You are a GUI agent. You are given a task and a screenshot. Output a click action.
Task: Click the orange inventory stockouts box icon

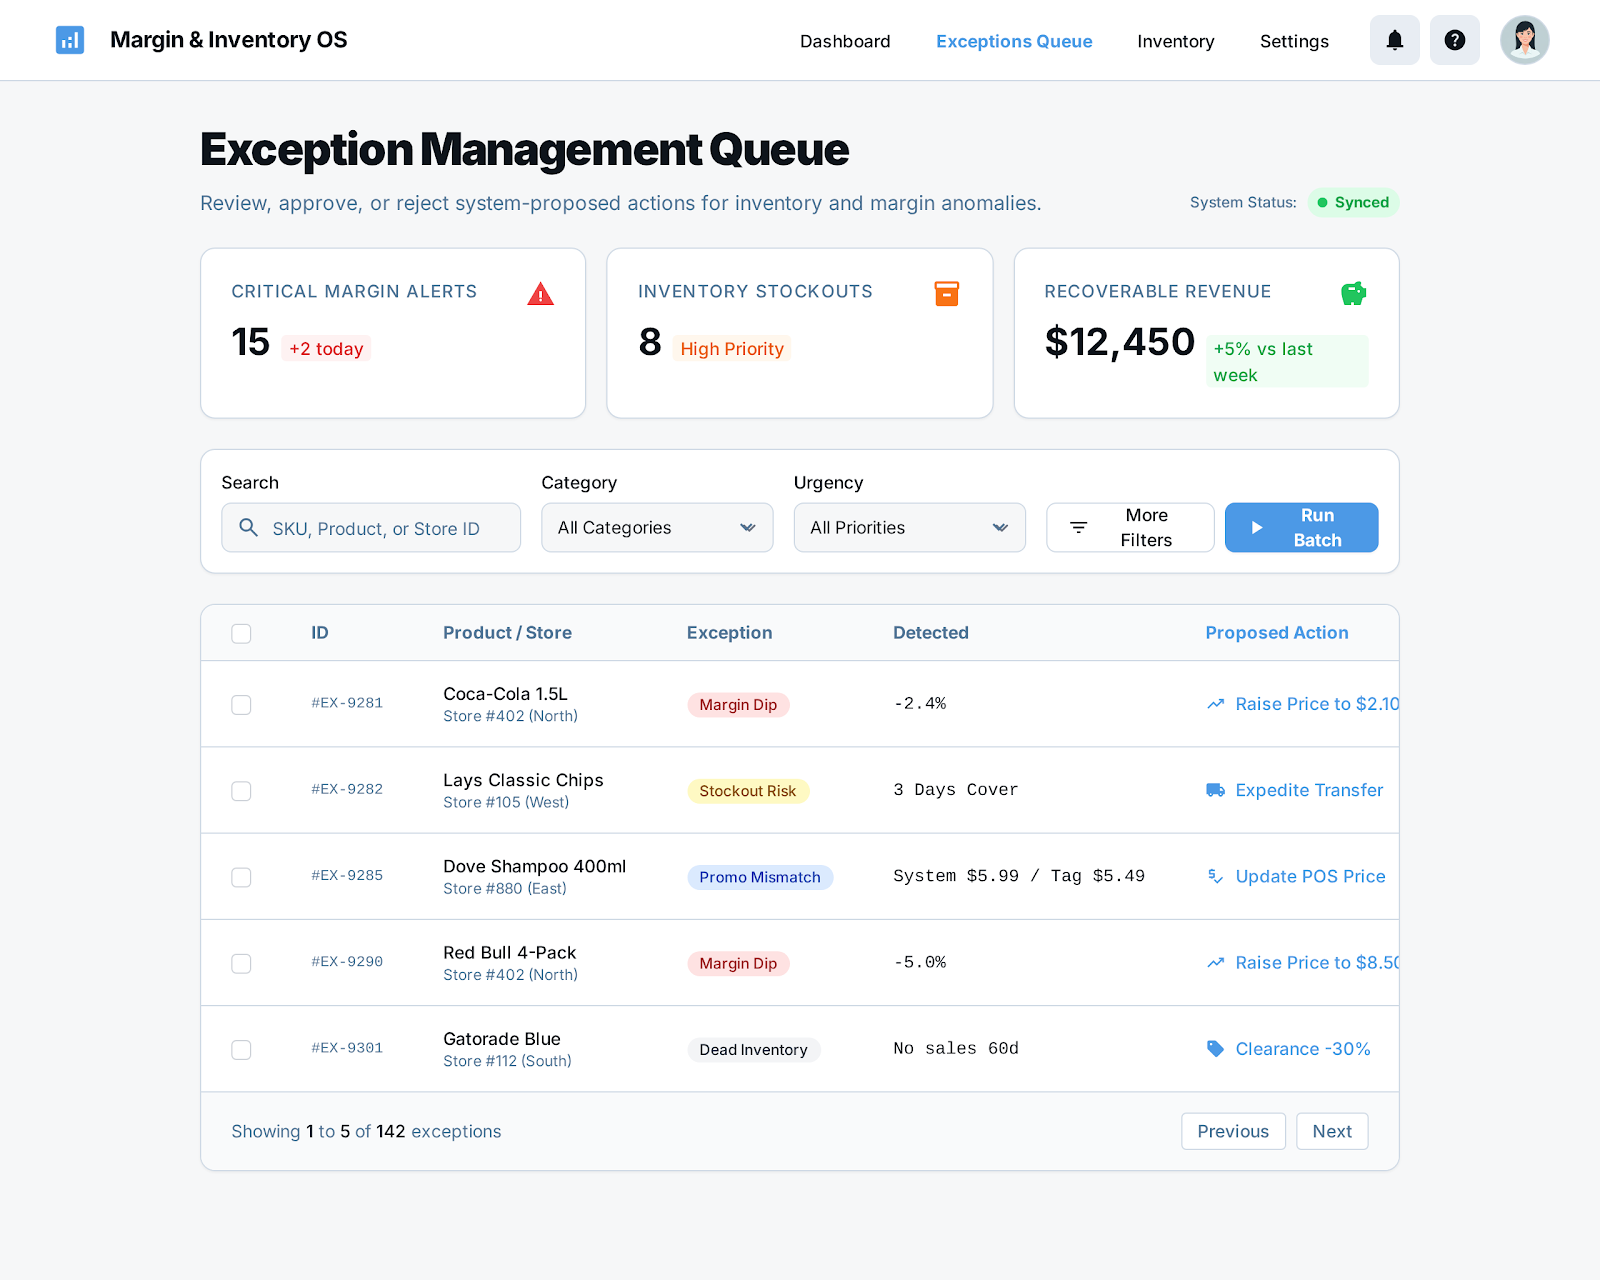[x=946, y=293]
